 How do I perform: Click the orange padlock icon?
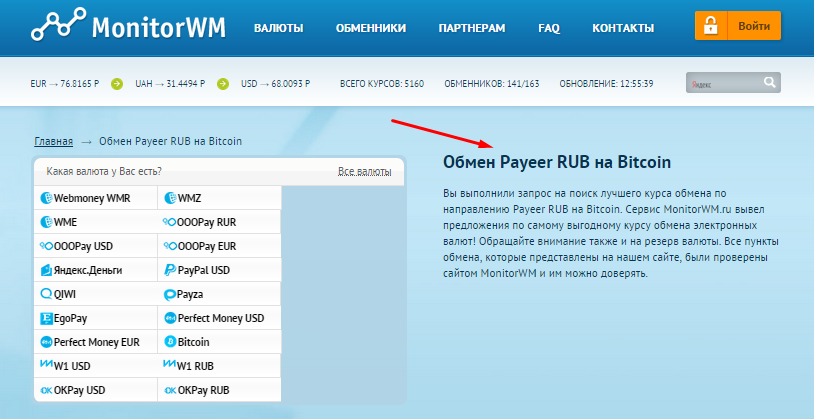click(711, 26)
